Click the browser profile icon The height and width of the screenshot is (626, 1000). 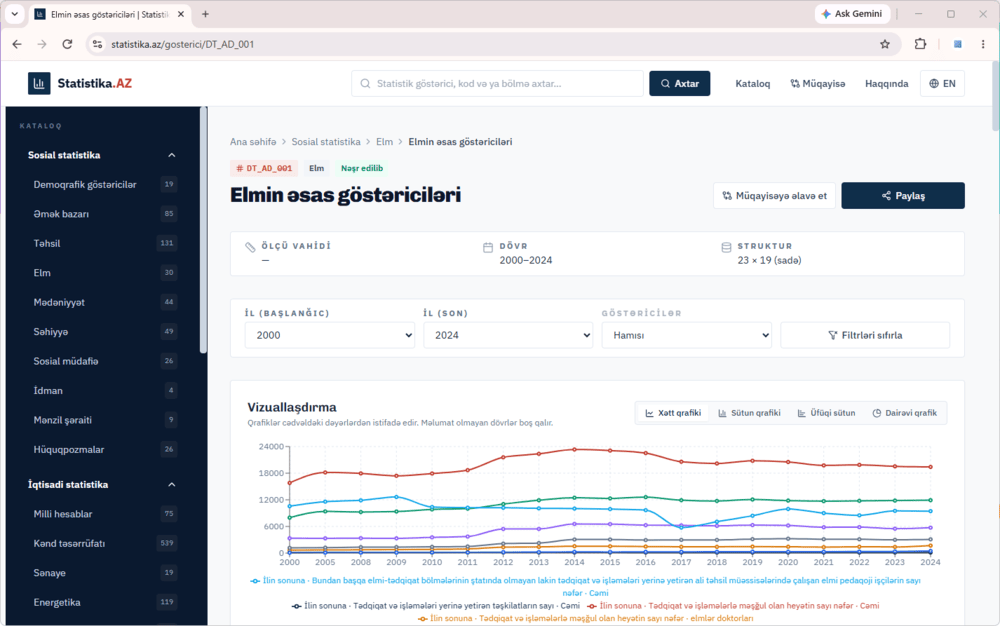tap(957, 44)
